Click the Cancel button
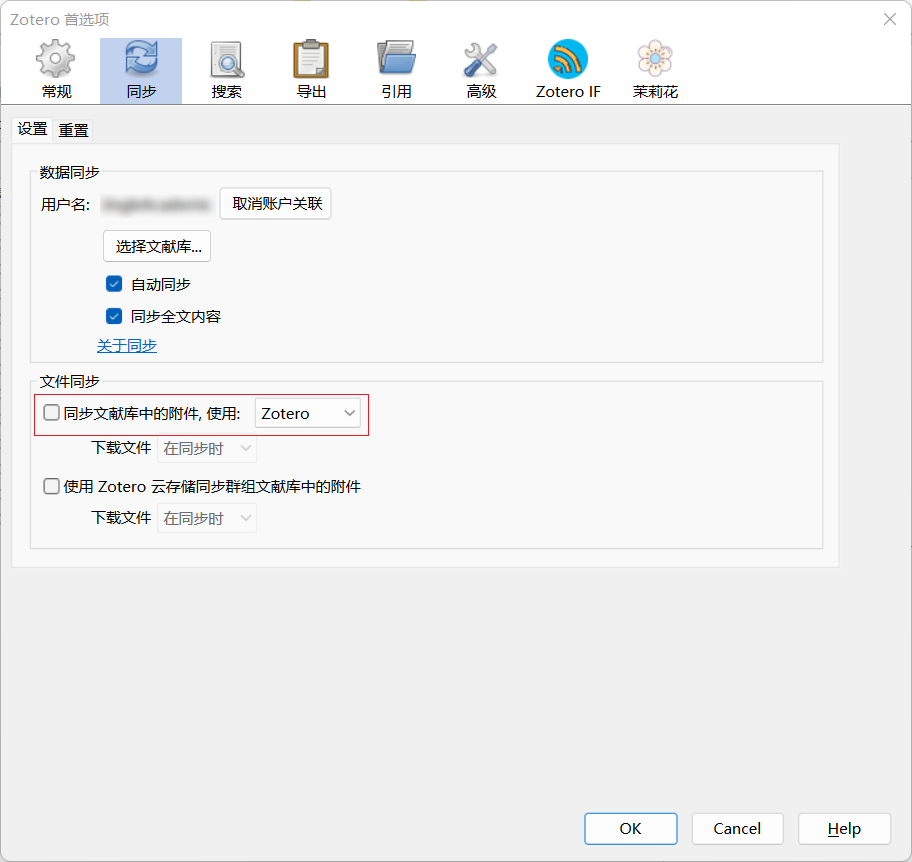 pyautogui.click(x=738, y=829)
